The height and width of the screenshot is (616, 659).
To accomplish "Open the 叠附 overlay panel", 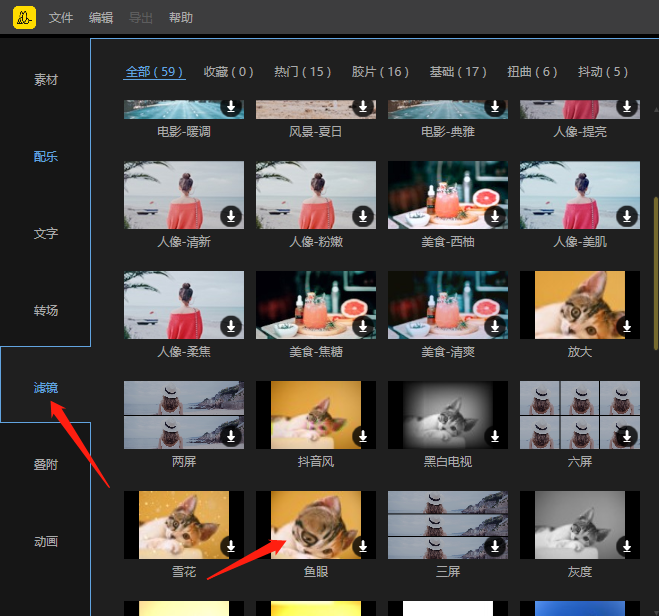I will [46, 464].
